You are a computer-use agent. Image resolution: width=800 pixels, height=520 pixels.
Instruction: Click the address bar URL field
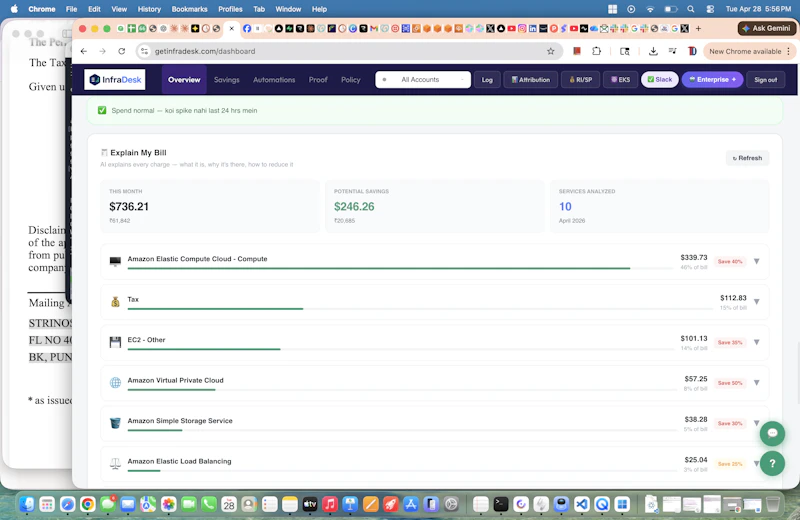coord(347,51)
